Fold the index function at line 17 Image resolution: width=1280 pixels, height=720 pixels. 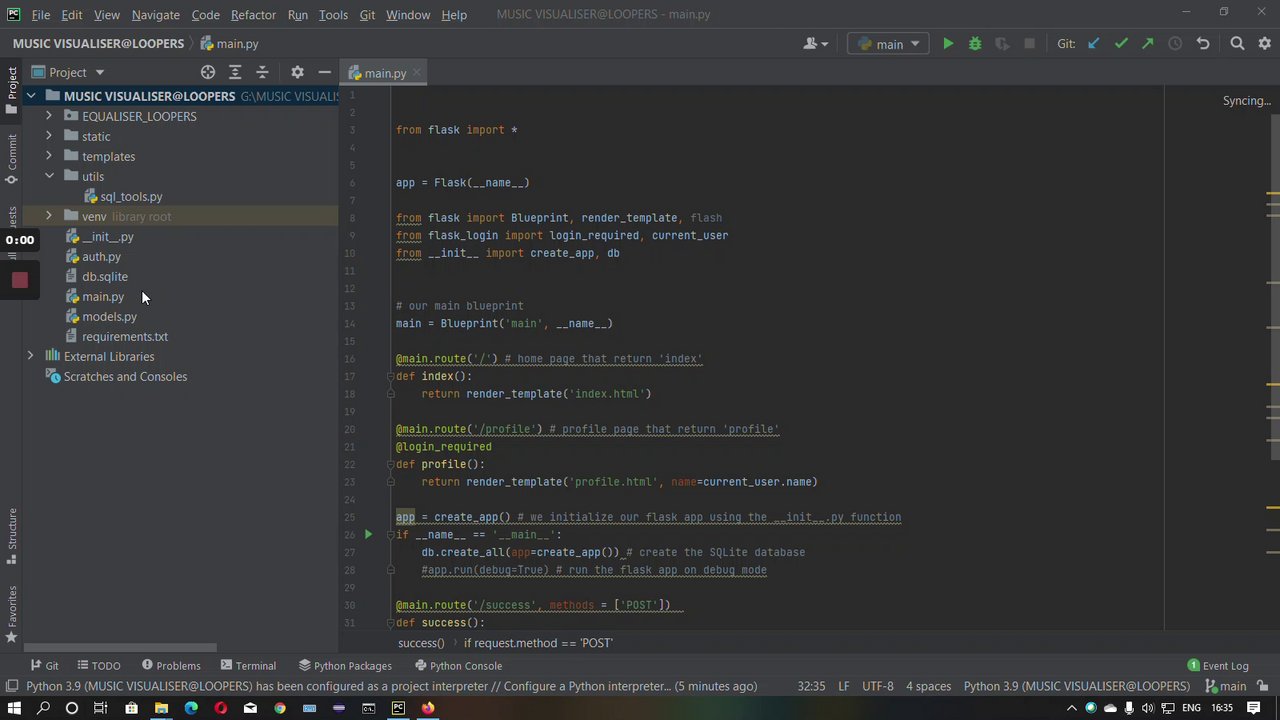(x=389, y=376)
